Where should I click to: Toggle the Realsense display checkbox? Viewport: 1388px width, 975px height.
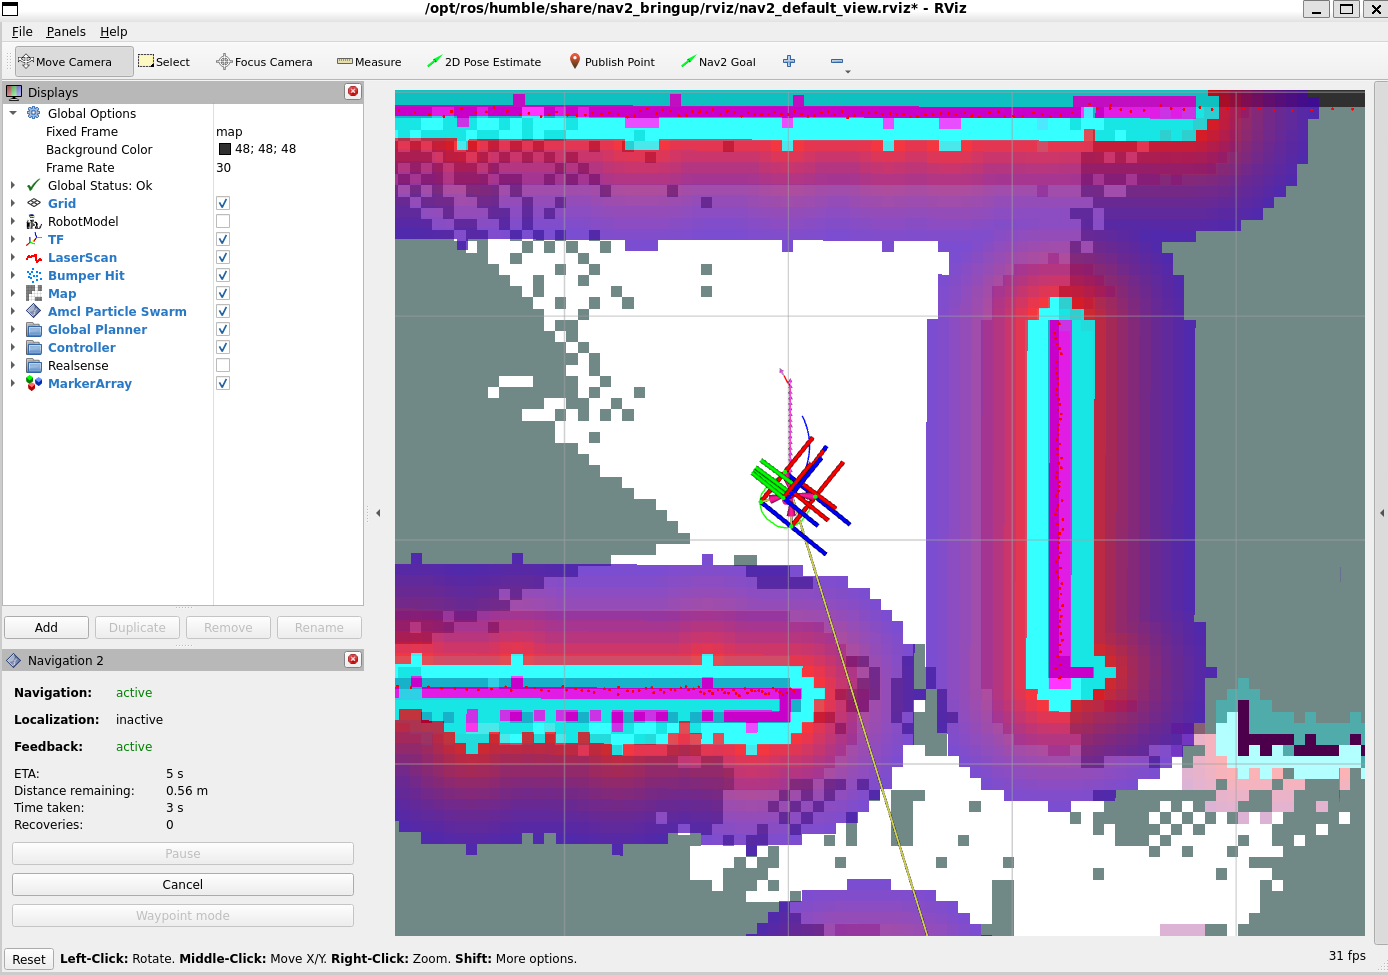(x=223, y=365)
